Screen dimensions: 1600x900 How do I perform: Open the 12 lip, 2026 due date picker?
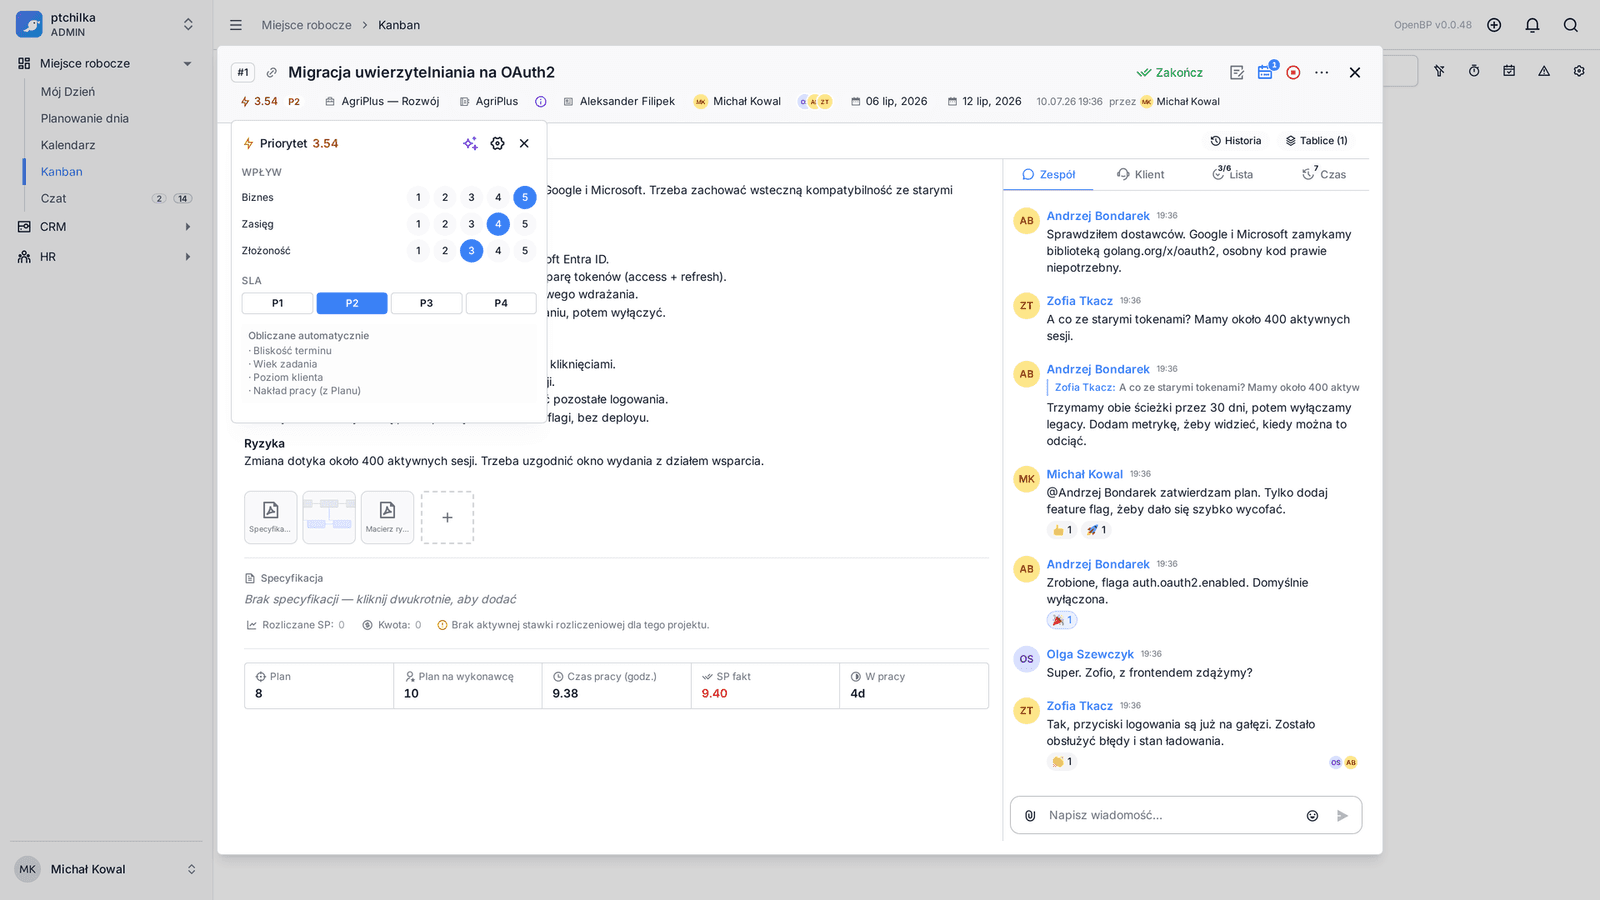click(985, 101)
